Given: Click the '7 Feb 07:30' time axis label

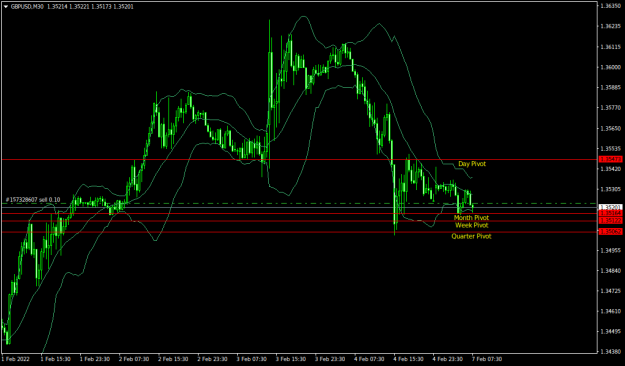Looking at the screenshot, I should [x=488, y=359].
